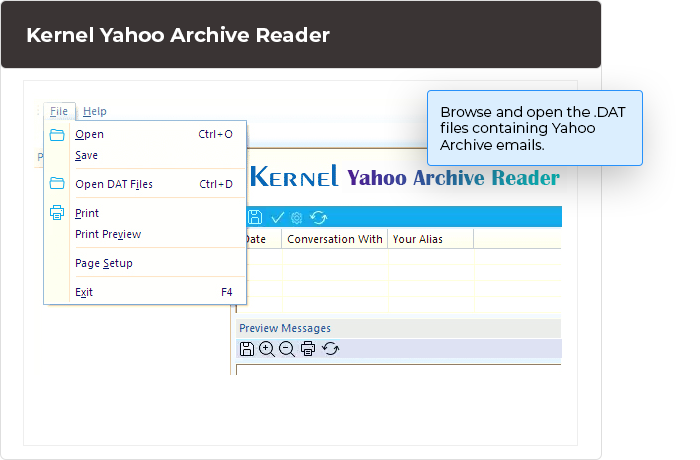Click the printer icon beside Print
This screenshot has height=460, width=700.
tap(57, 213)
